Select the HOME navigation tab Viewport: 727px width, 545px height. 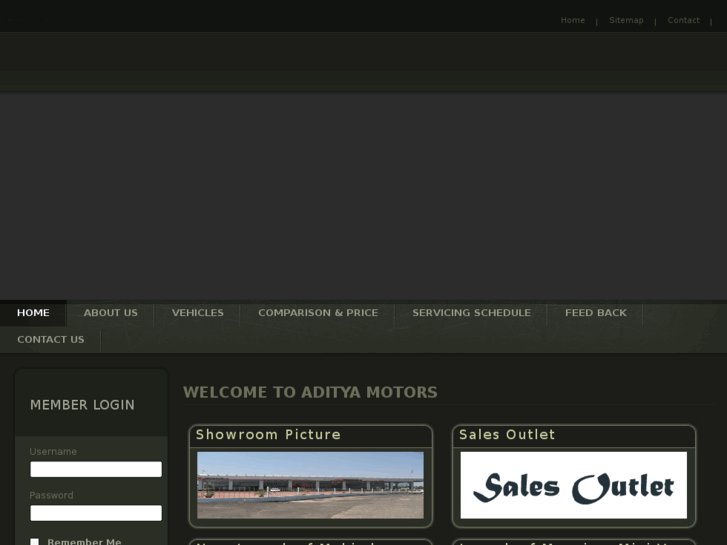click(x=33, y=313)
